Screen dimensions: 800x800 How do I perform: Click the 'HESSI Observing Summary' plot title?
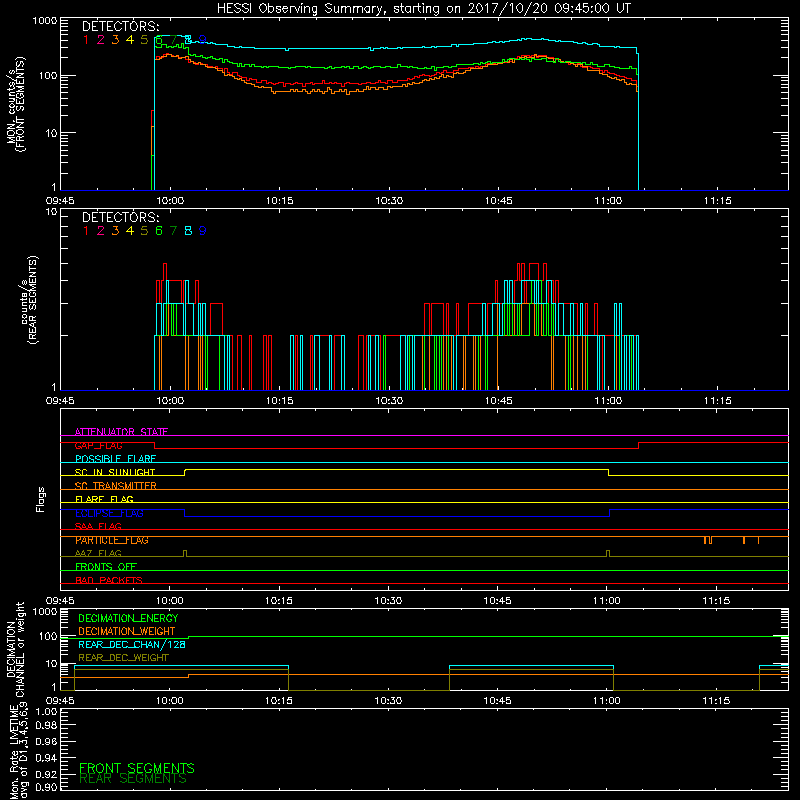[423, 9]
